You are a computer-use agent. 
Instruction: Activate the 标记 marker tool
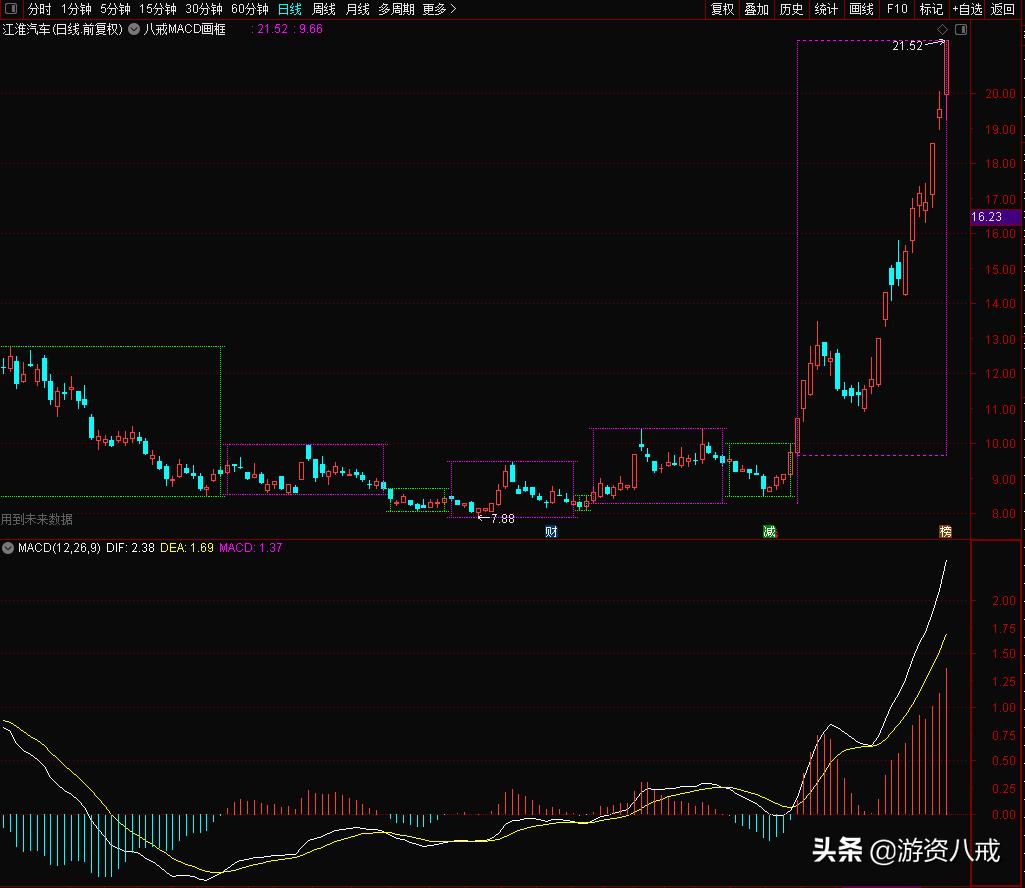click(x=930, y=9)
